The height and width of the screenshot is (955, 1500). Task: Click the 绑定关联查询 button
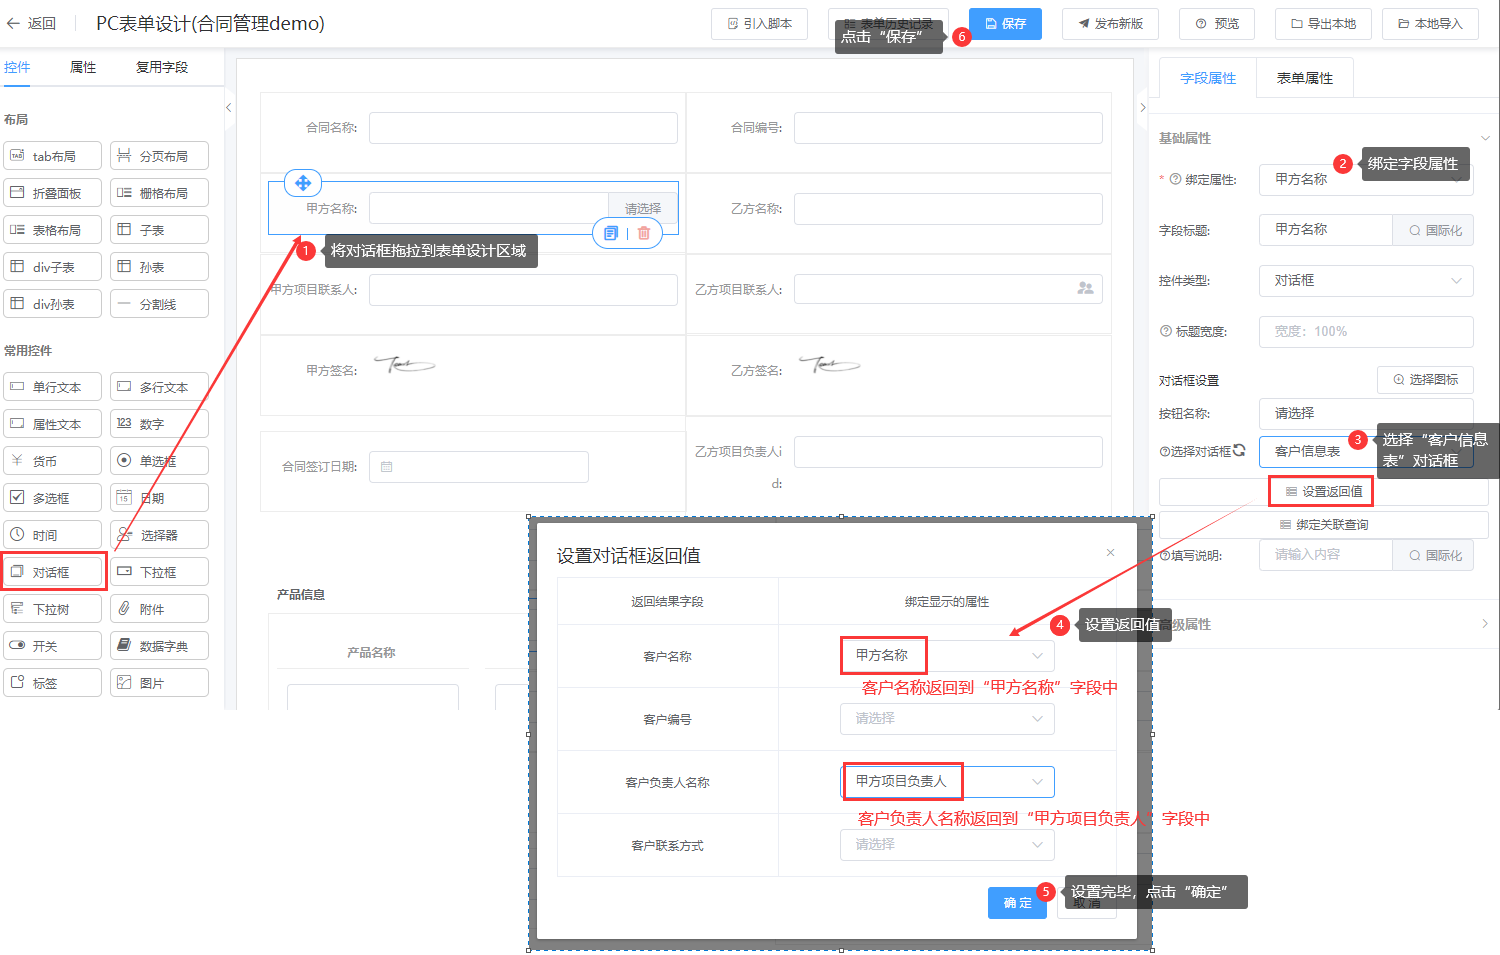coord(1324,524)
